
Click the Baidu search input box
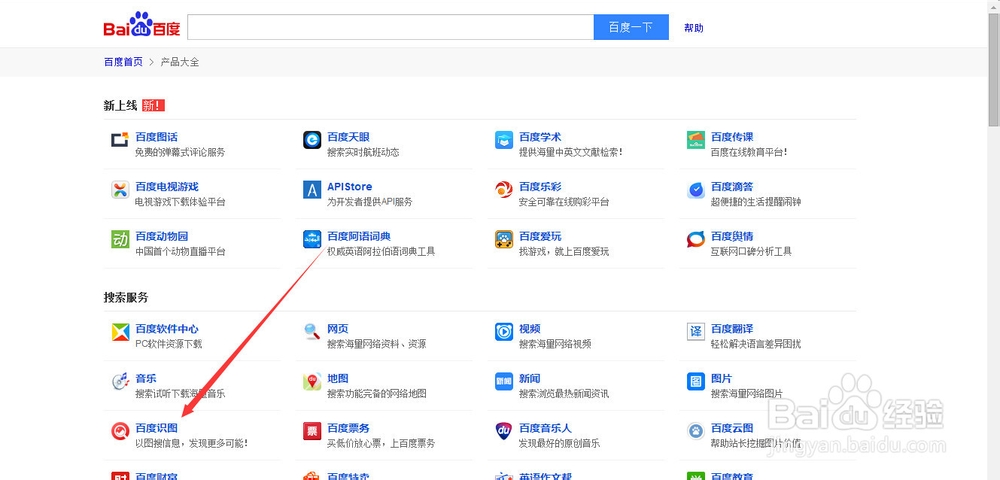[390, 27]
